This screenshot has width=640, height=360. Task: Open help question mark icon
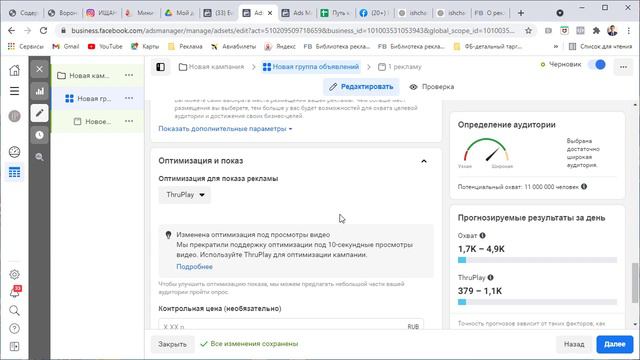pyautogui.click(x=14, y=329)
